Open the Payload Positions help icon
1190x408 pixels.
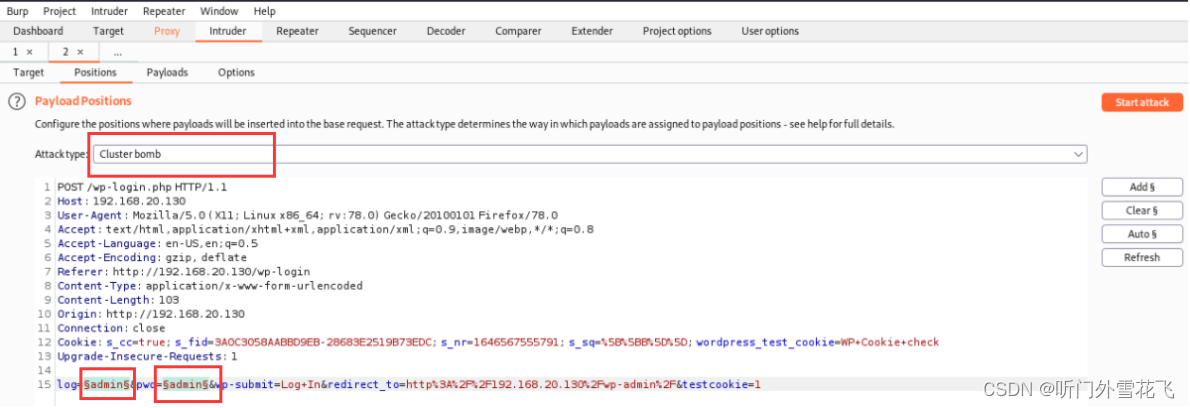[17, 102]
